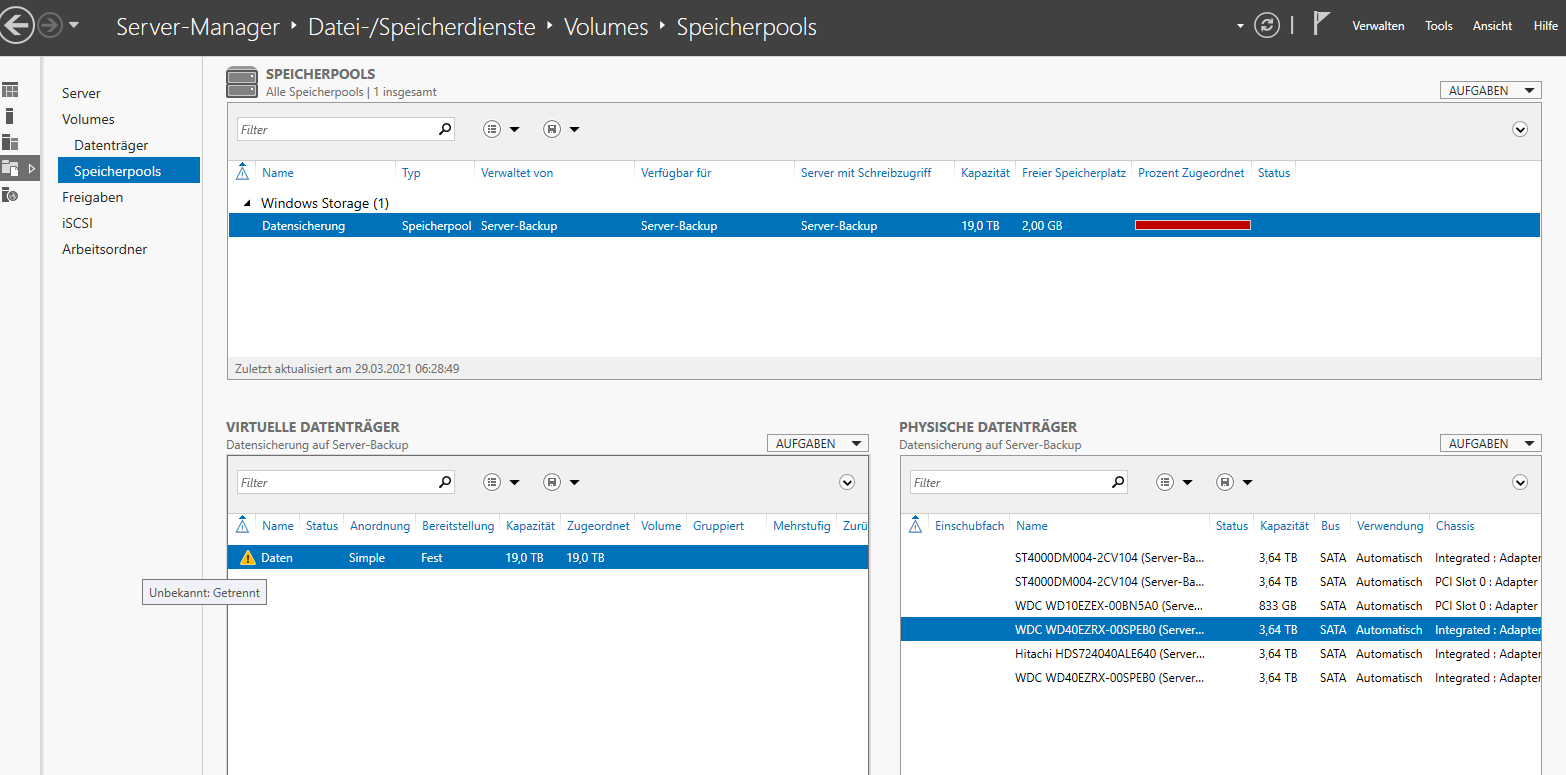This screenshot has width=1566, height=775.
Task: Sort by Freier Speicherplatz column
Action: [1074, 173]
